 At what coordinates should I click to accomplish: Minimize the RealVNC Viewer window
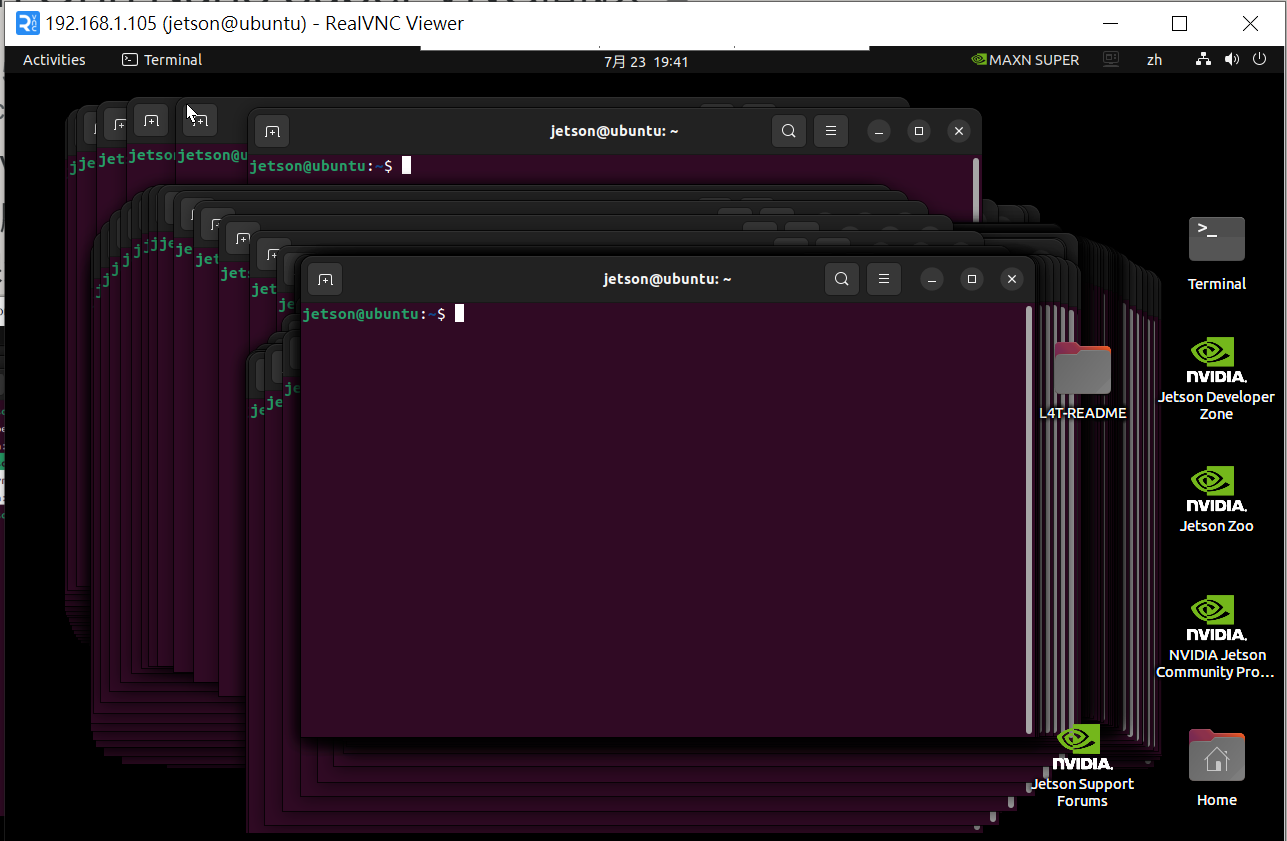pos(1108,23)
